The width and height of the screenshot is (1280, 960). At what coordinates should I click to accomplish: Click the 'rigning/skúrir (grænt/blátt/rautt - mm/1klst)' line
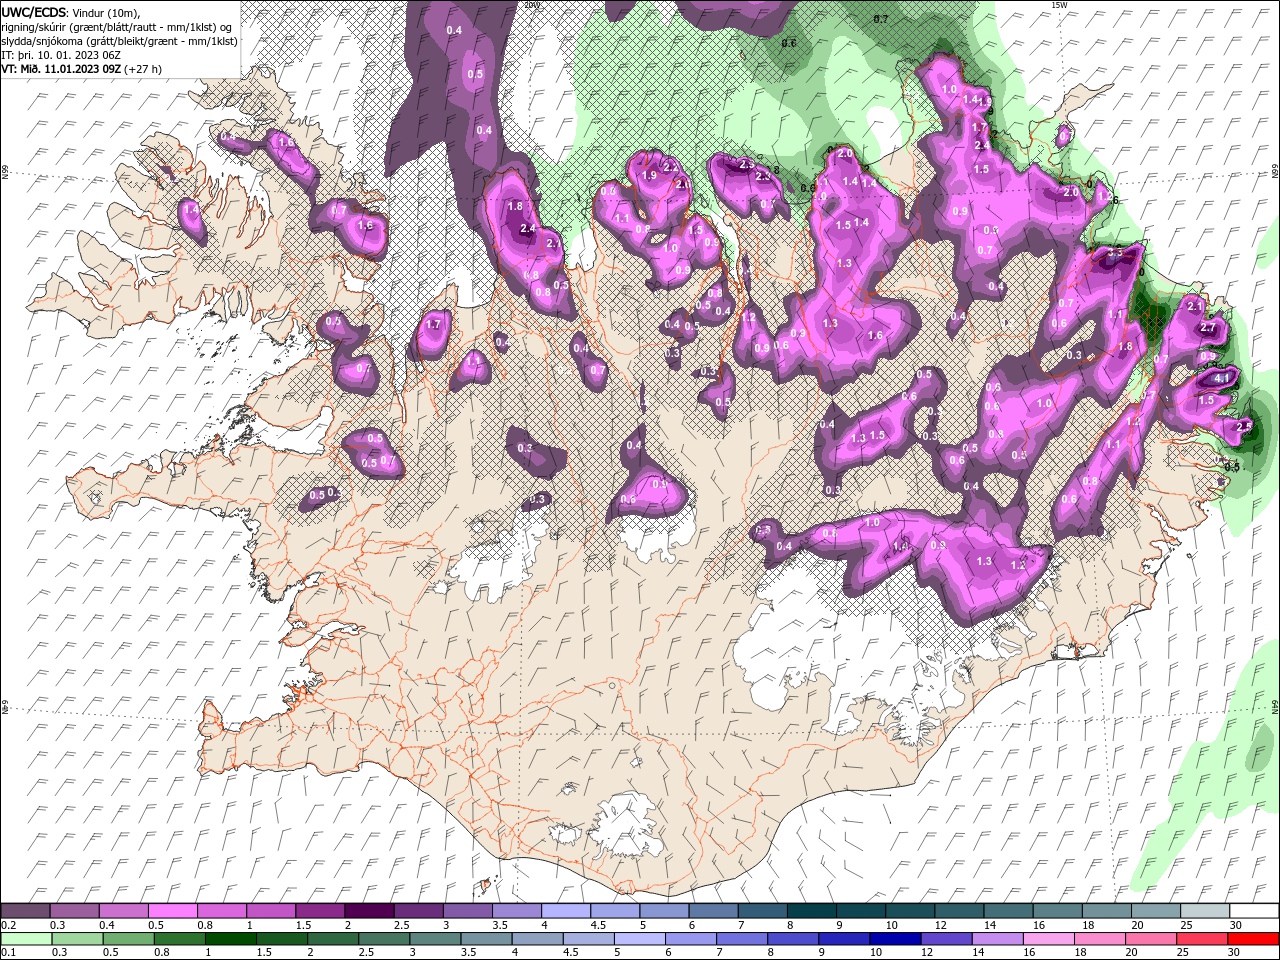pos(117,27)
